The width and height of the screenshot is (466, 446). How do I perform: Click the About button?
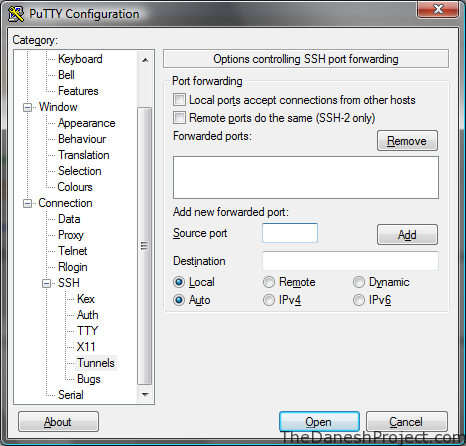pyautogui.click(x=58, y=422)
